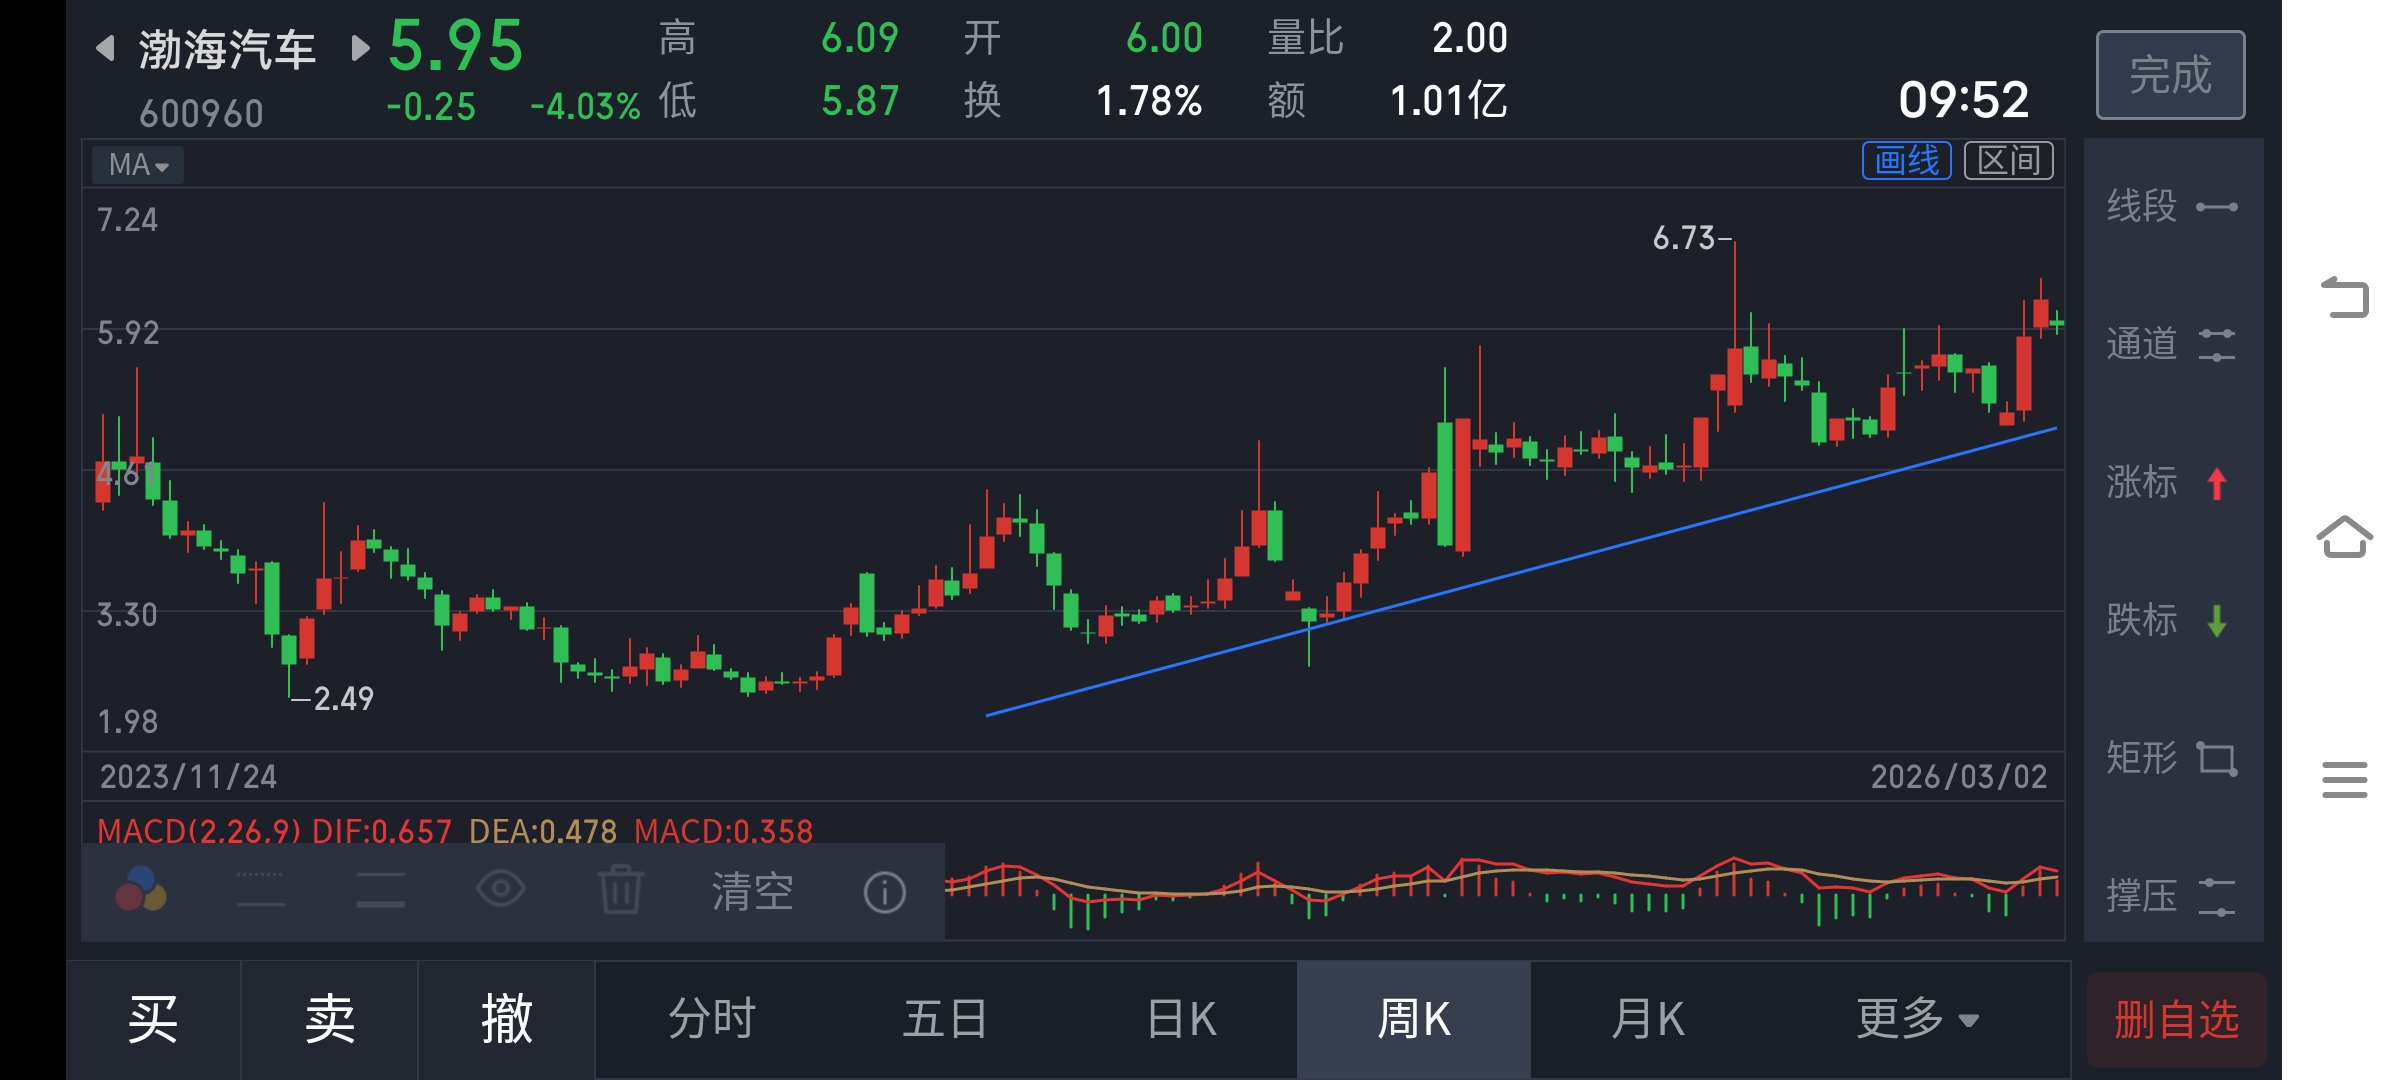Open the line color picker circles
Screen dimensions: 2408x1080
(140, 889)
